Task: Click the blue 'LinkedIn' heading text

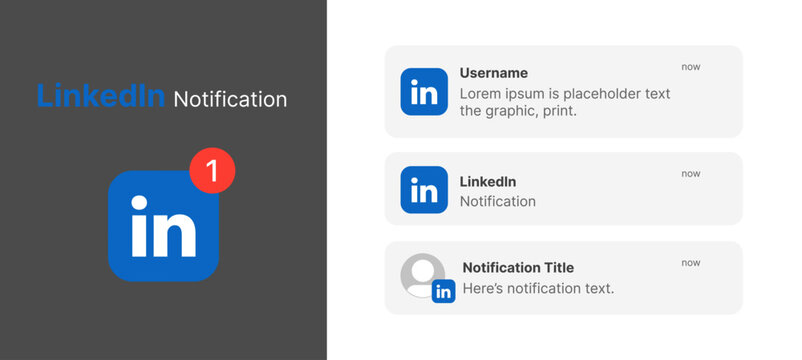Action: click(x=101, y=96)
